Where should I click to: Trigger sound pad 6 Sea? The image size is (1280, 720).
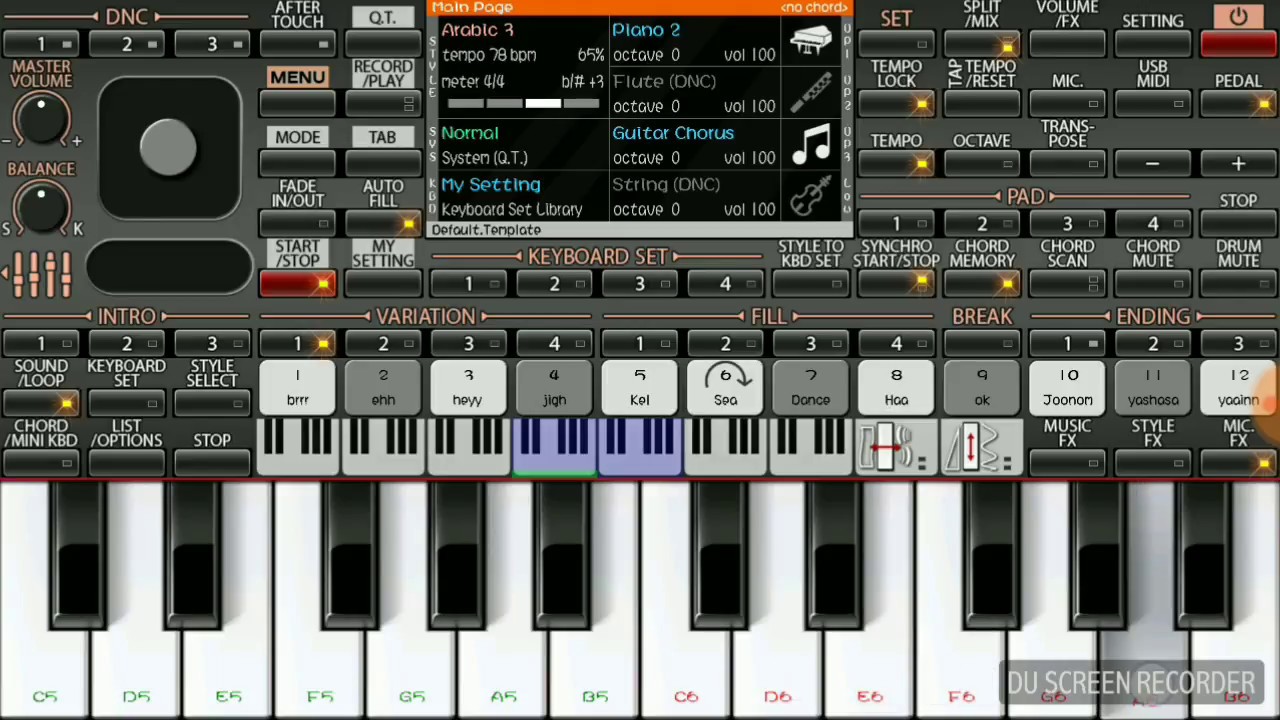pyautogui.click(x=725, y=387)
